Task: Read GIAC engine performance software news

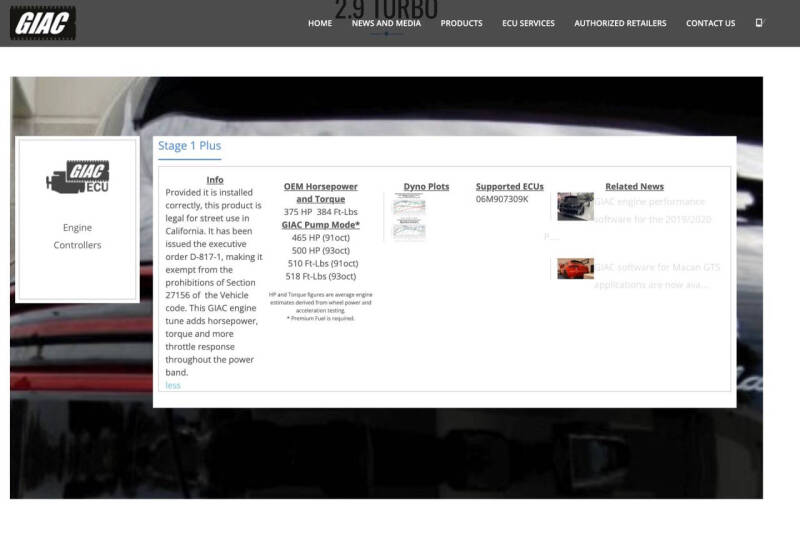Action: [x=653, y=211]
